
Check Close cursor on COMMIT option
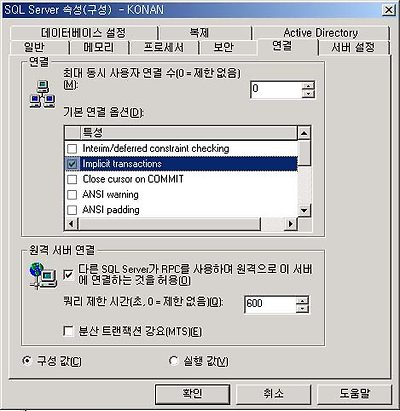click(72, 179)
